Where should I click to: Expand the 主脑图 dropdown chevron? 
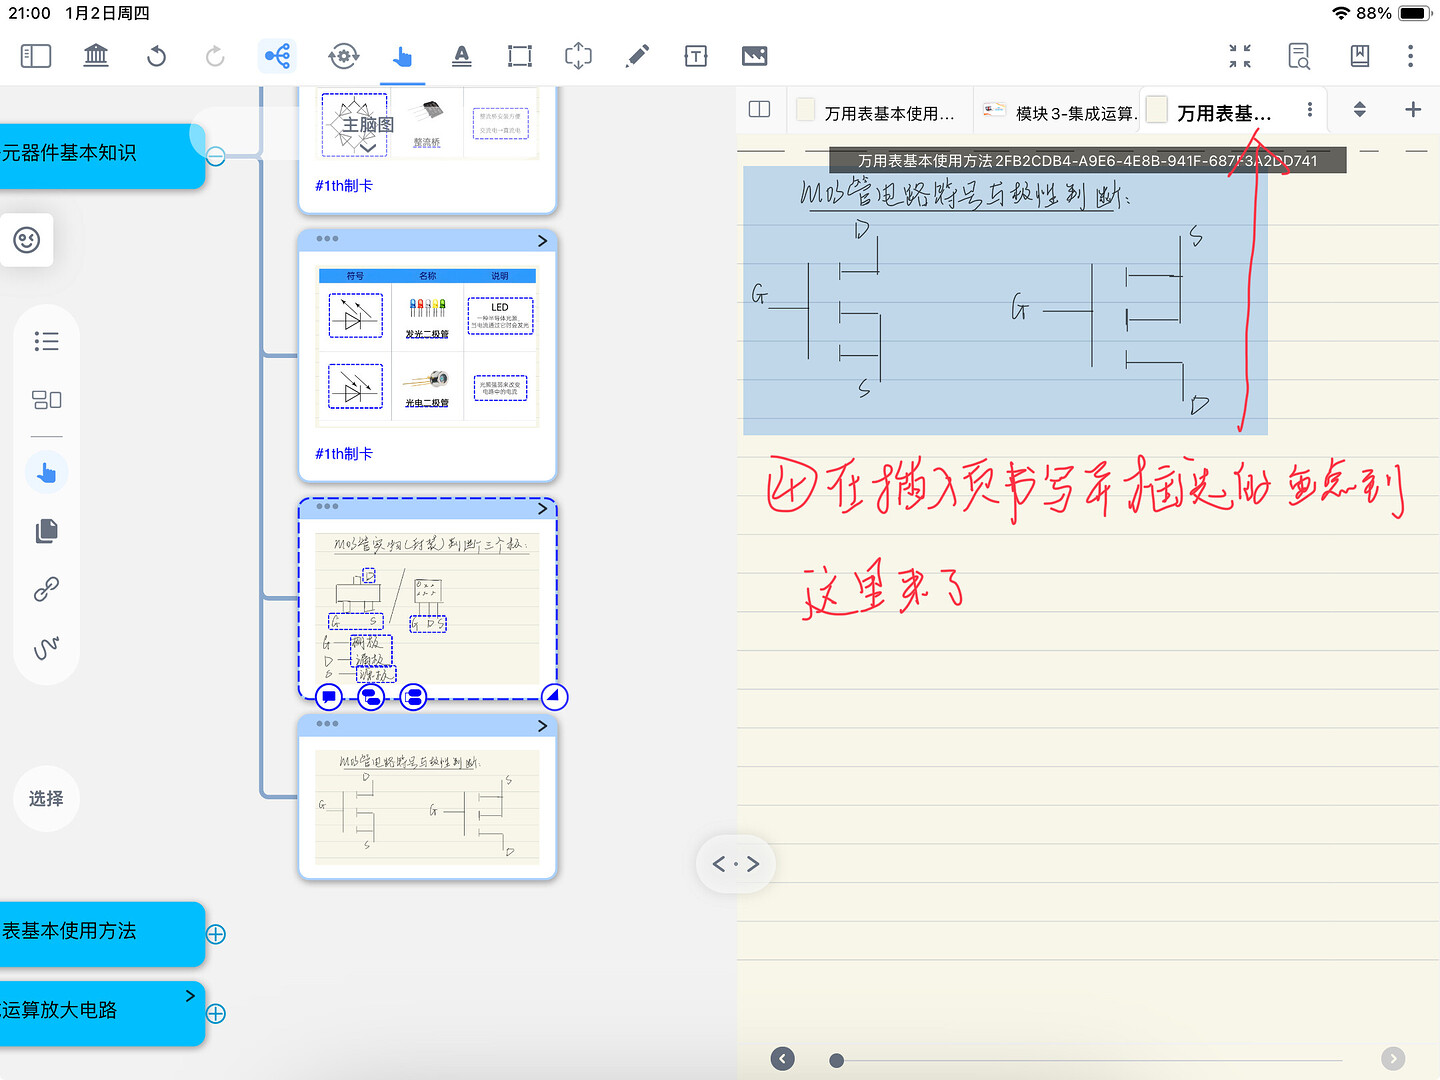(368, 147)
